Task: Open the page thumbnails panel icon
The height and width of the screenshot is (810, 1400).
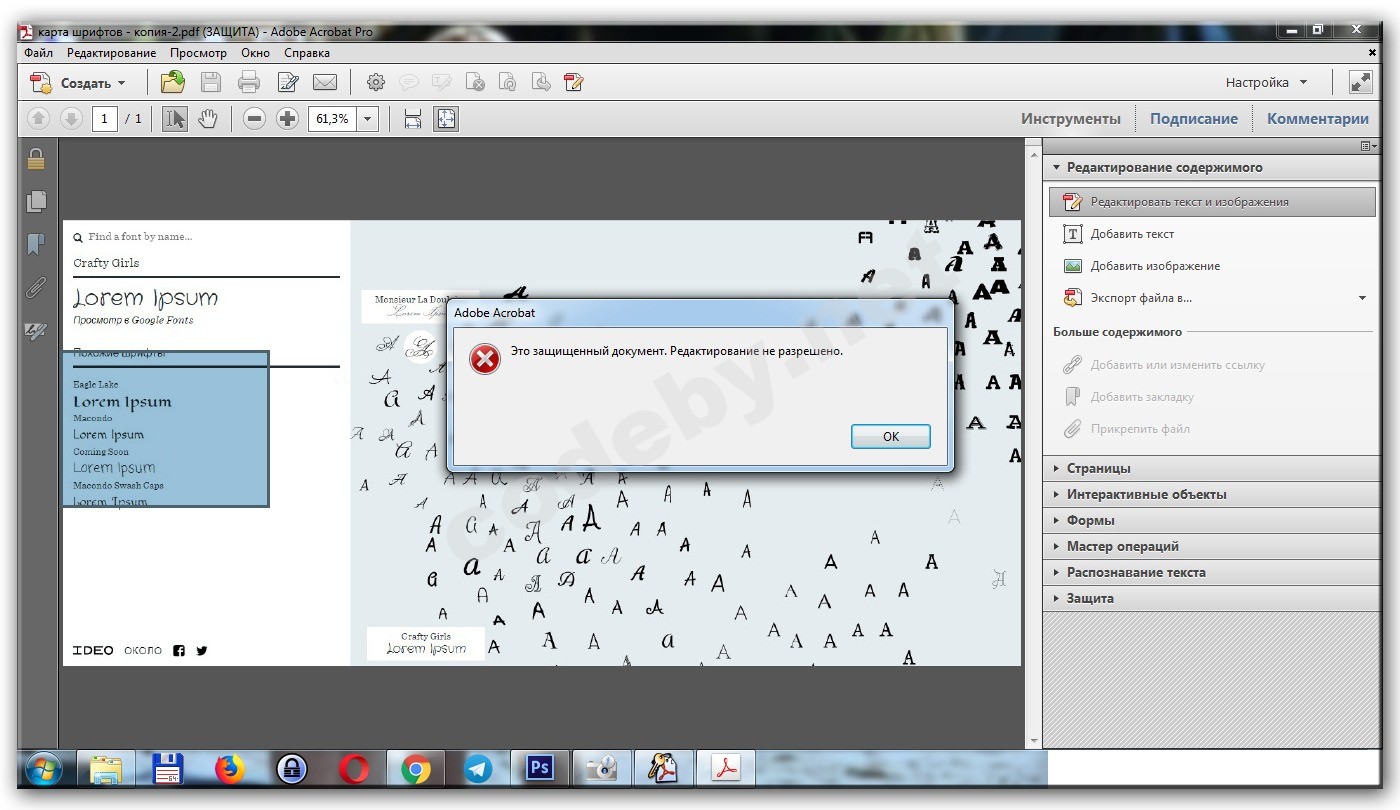Action: tap(36, 201)
